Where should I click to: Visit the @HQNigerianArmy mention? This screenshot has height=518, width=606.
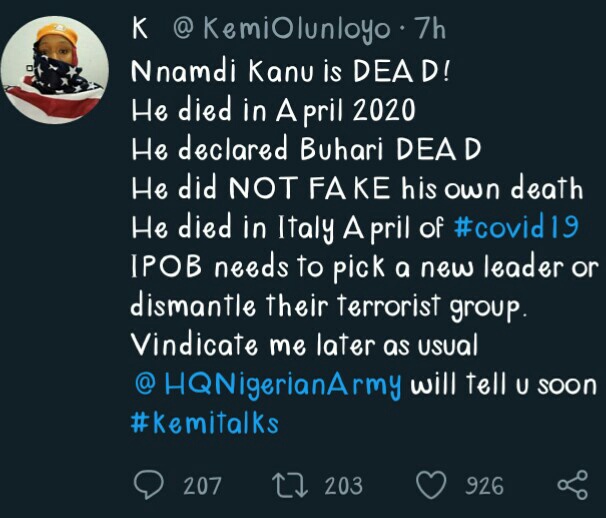pos(266,384)
